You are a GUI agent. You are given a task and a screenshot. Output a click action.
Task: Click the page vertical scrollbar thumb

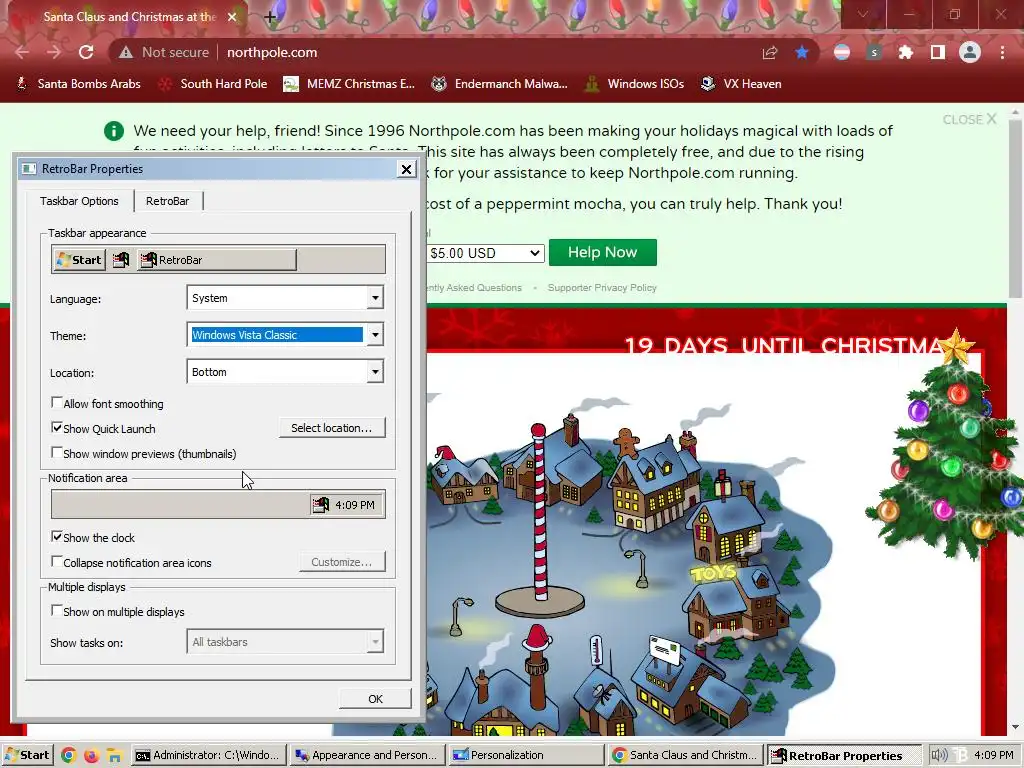pyautogui.click(x=1015, y=209)
